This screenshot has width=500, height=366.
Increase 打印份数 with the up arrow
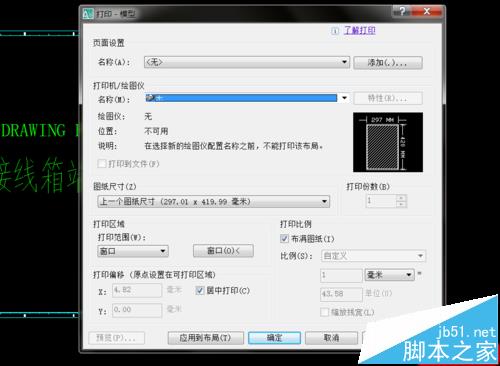[x=401, y=198]
